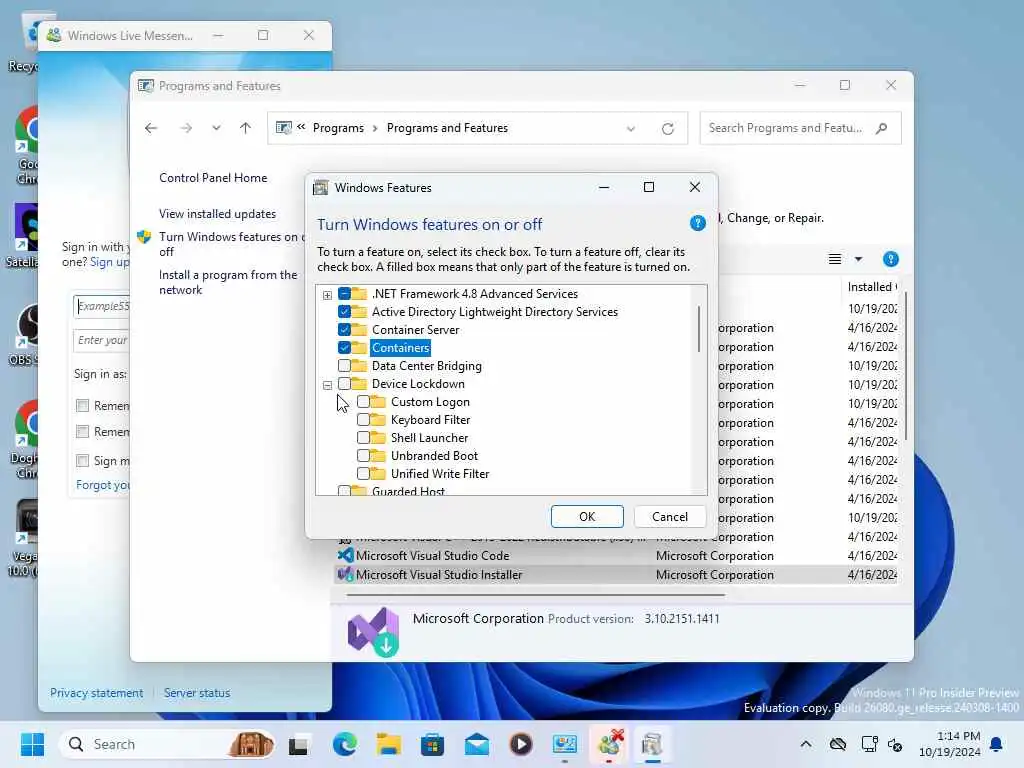
Task: Open the media player taskbar icon
Action: (x=520, y=744)
